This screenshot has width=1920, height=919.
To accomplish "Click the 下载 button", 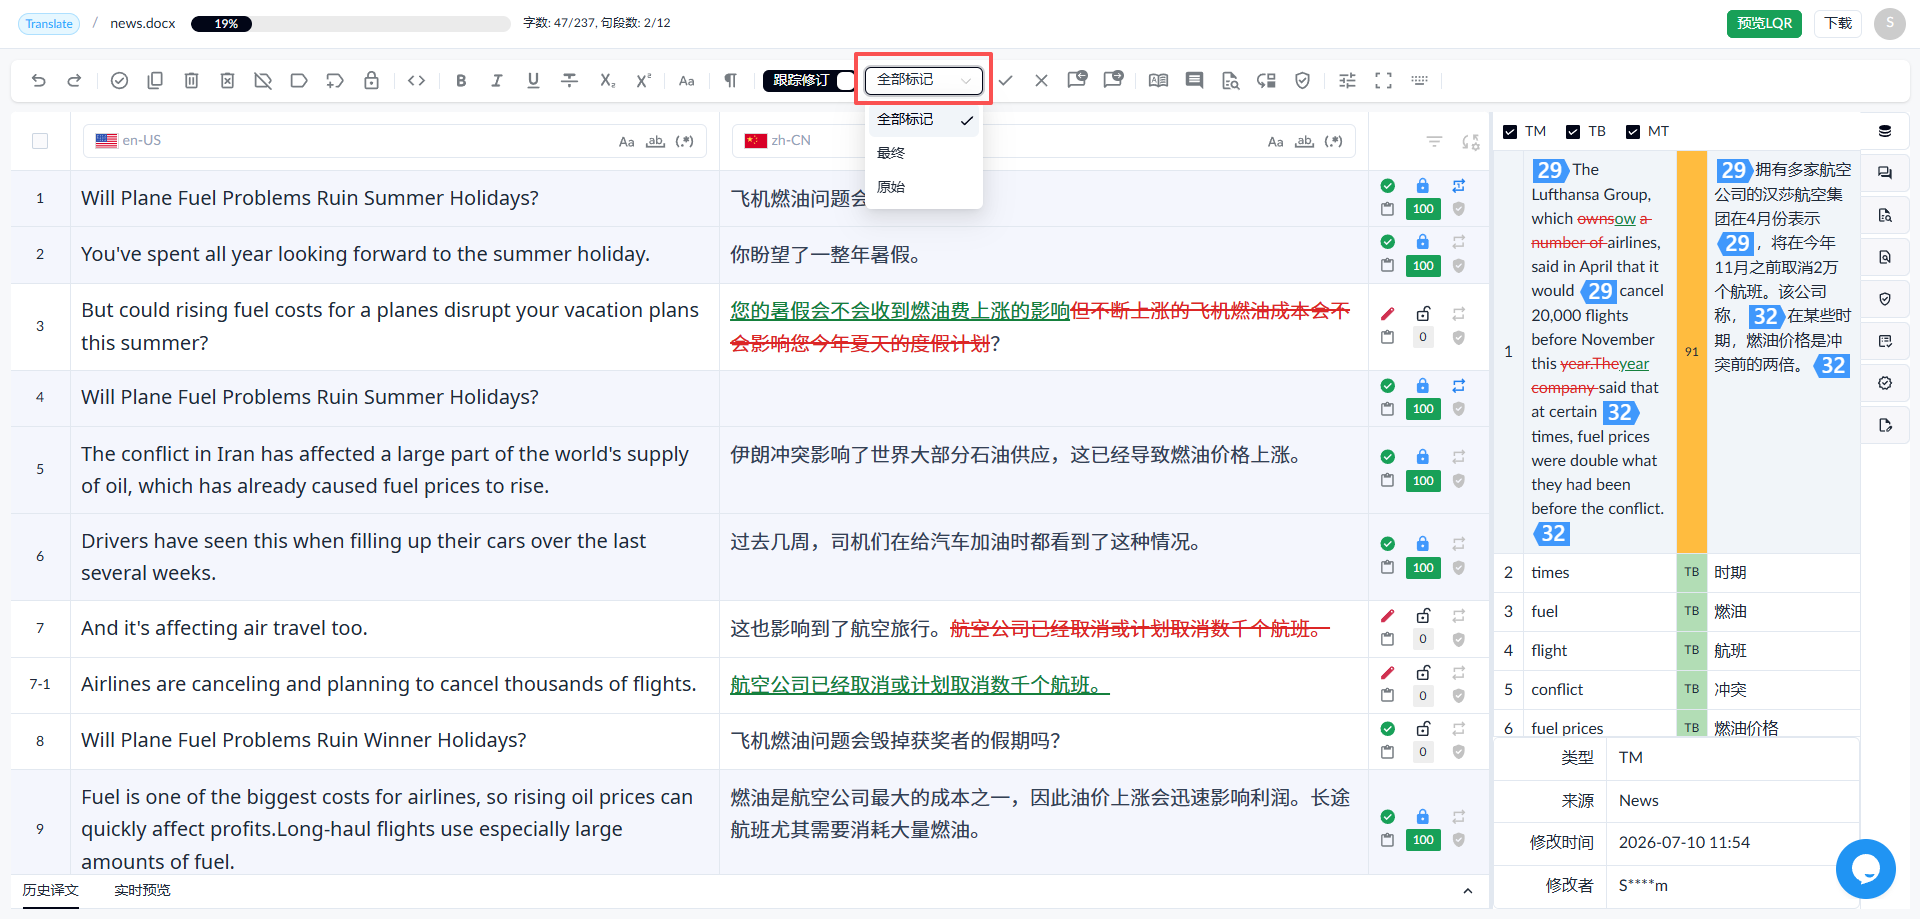I will (x=1838, y=23).
